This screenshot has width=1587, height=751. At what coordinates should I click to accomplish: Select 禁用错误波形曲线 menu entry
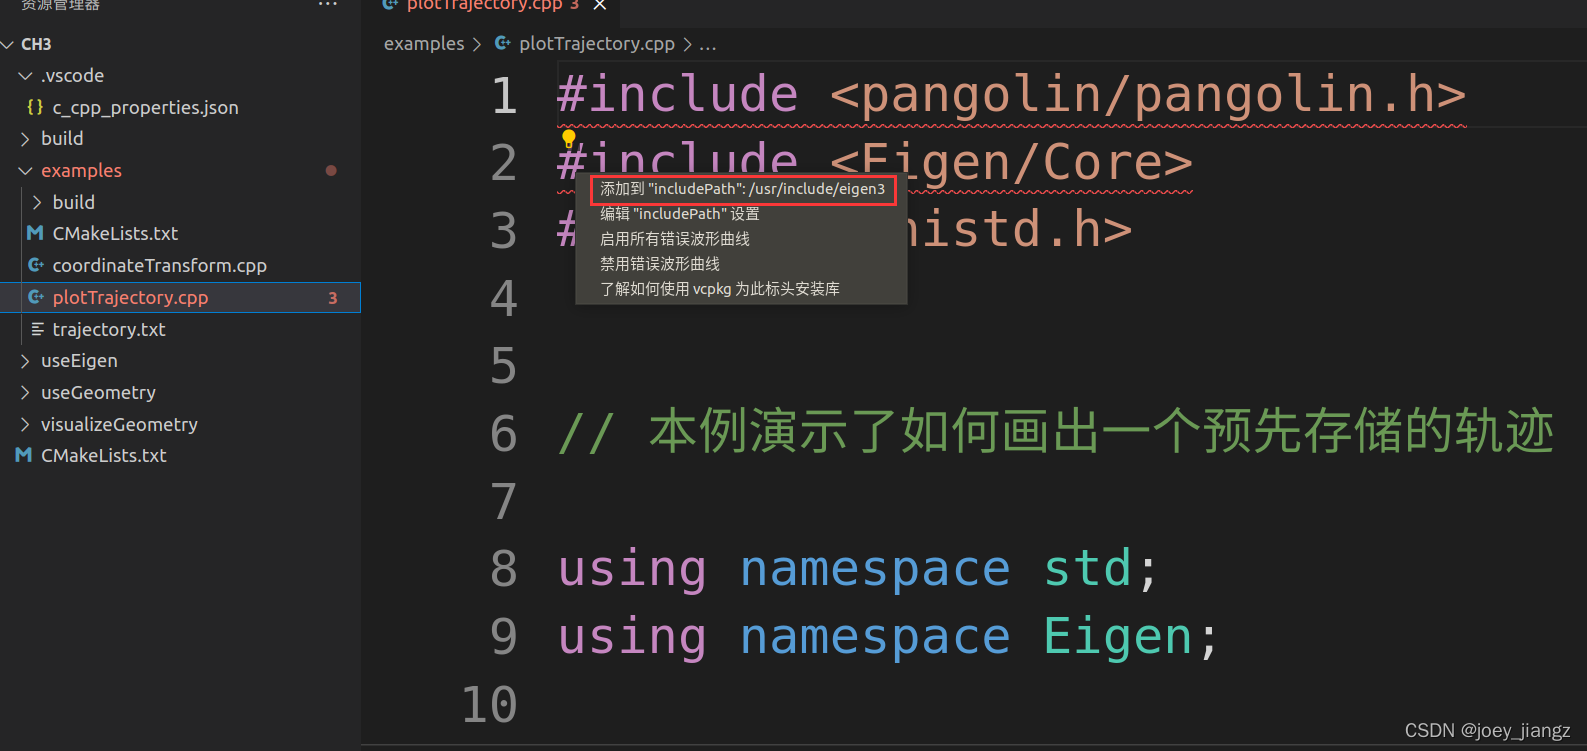(742, 264)
